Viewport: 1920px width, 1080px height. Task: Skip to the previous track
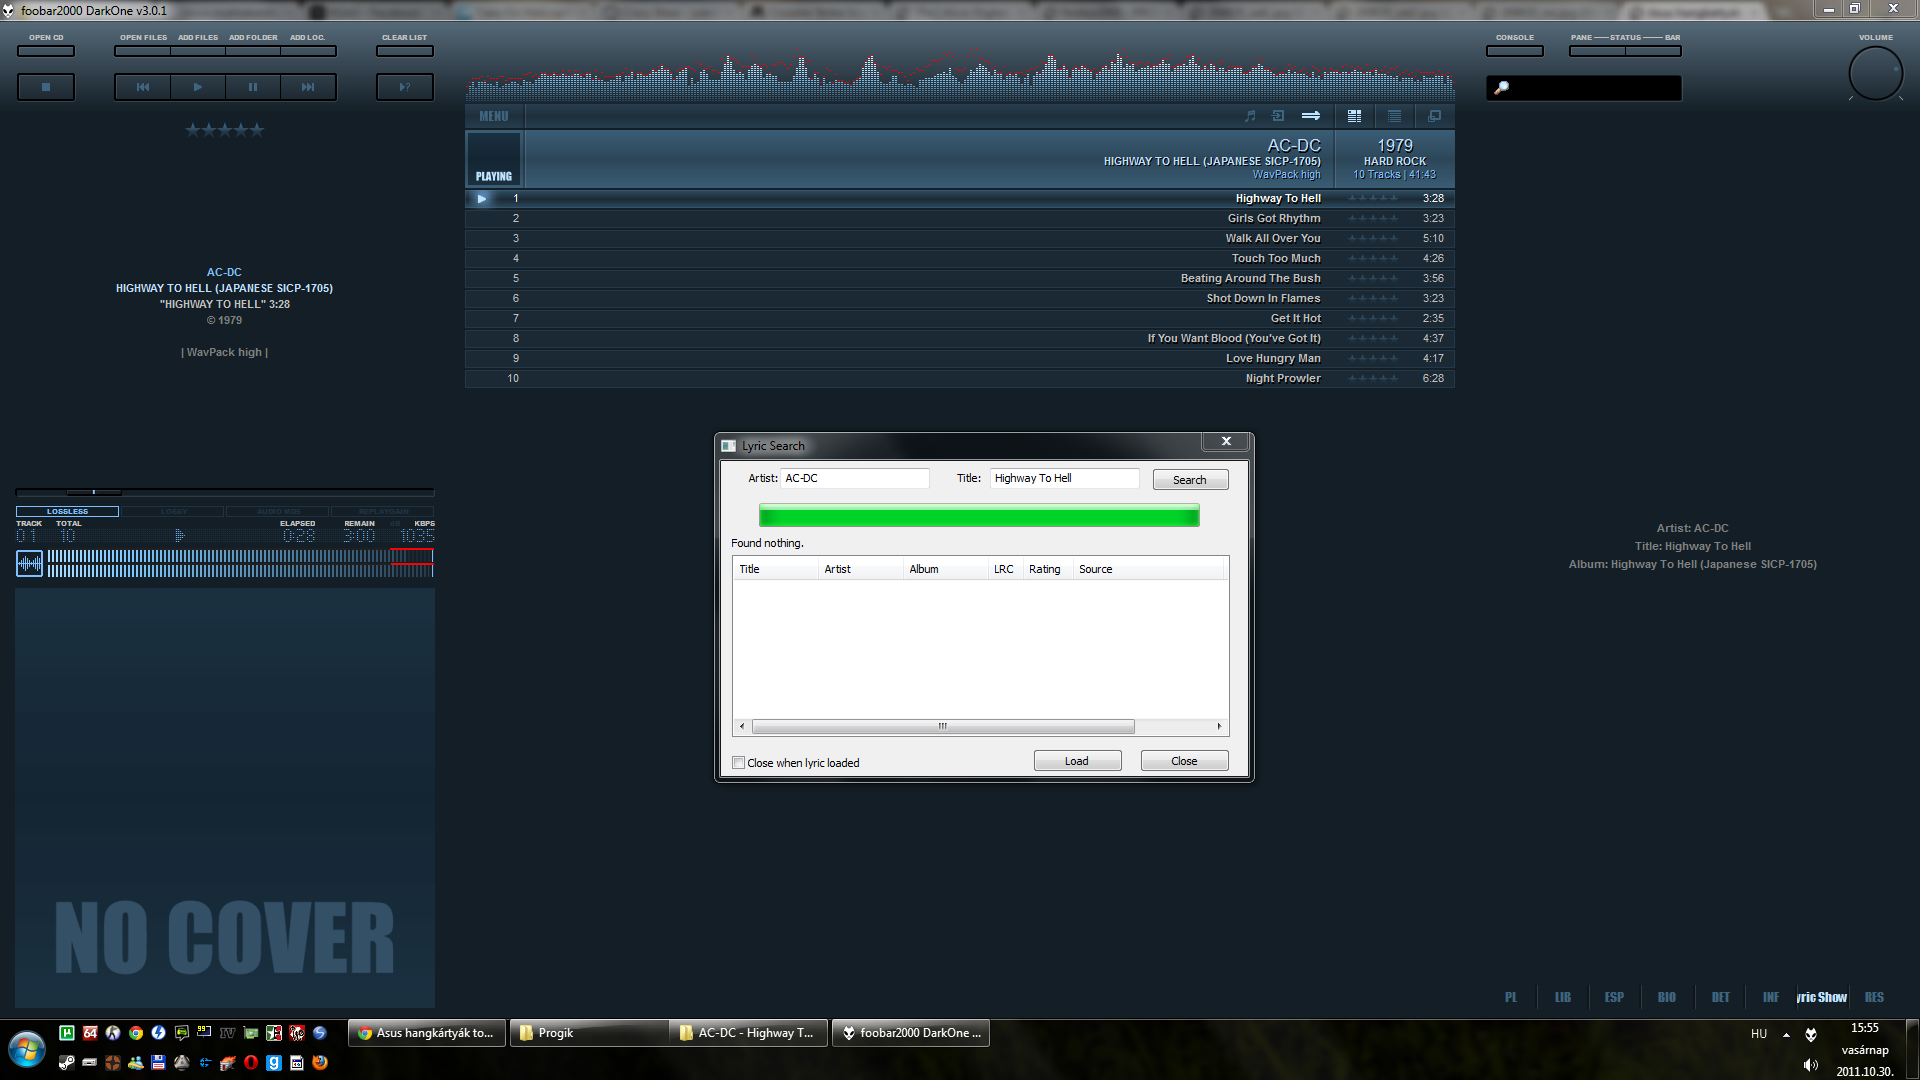click(x=142, y=87)
